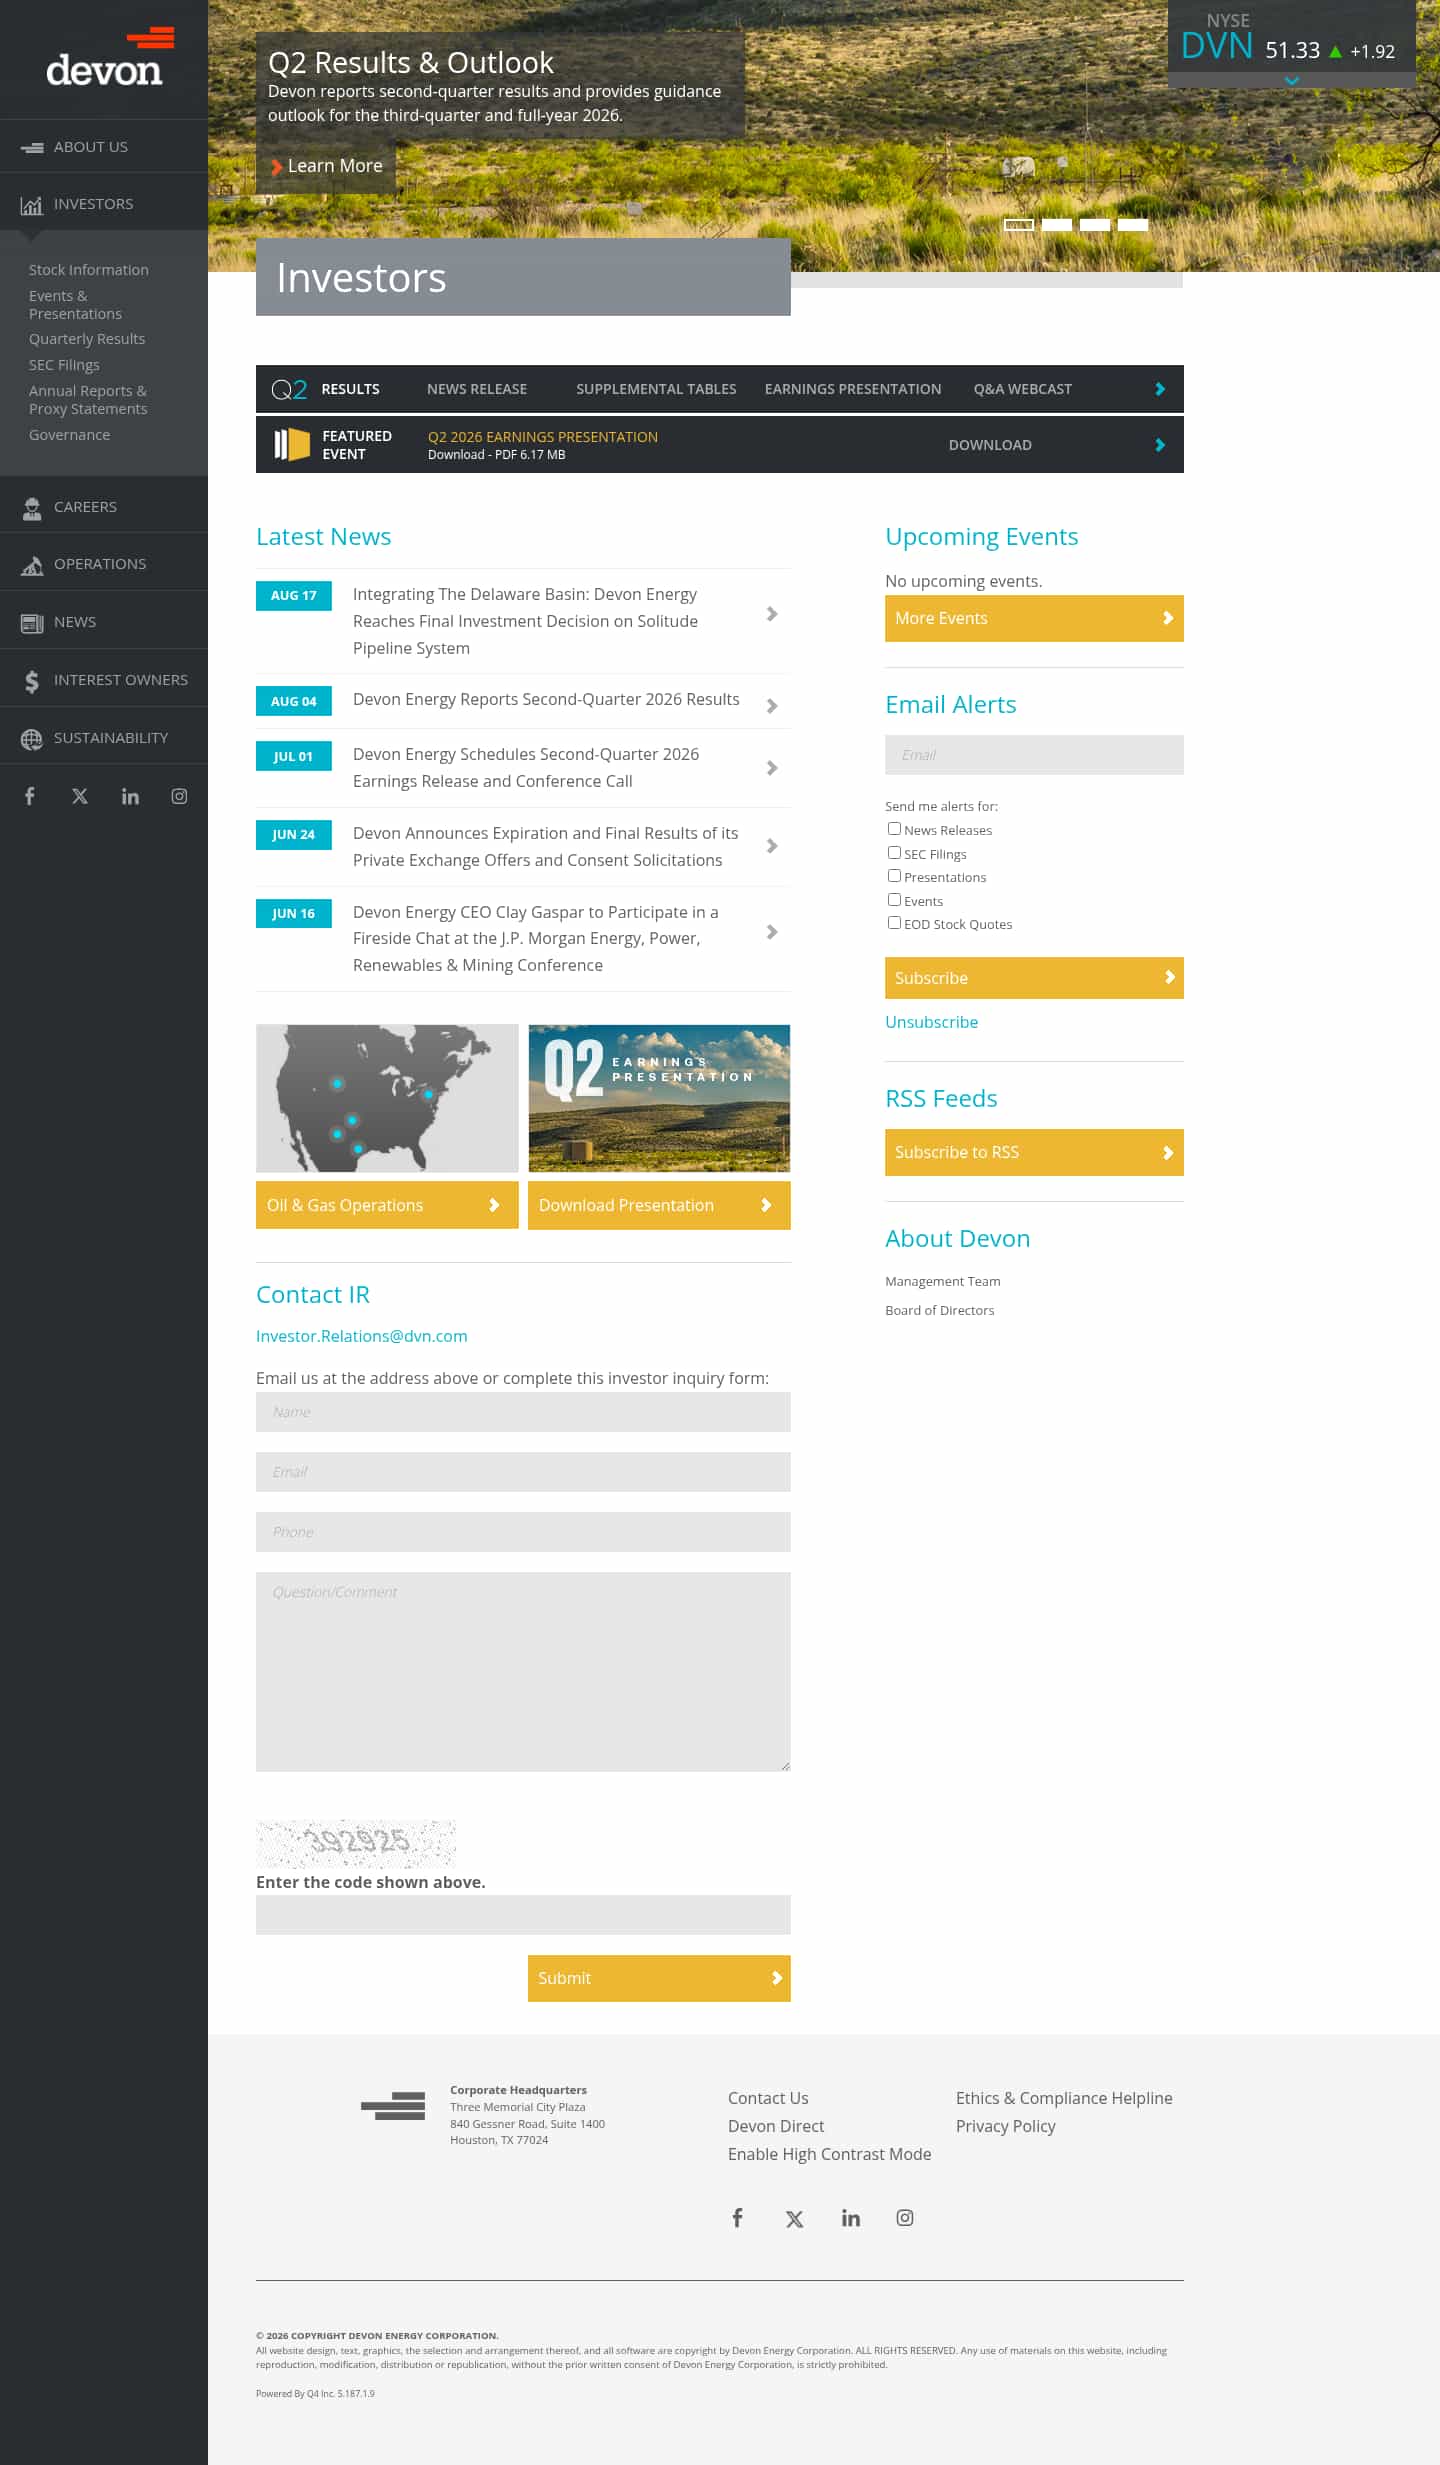Open Instagram icon in the footer
The height and width of the screenshot is (2465, 1440).
point(905,2218)
